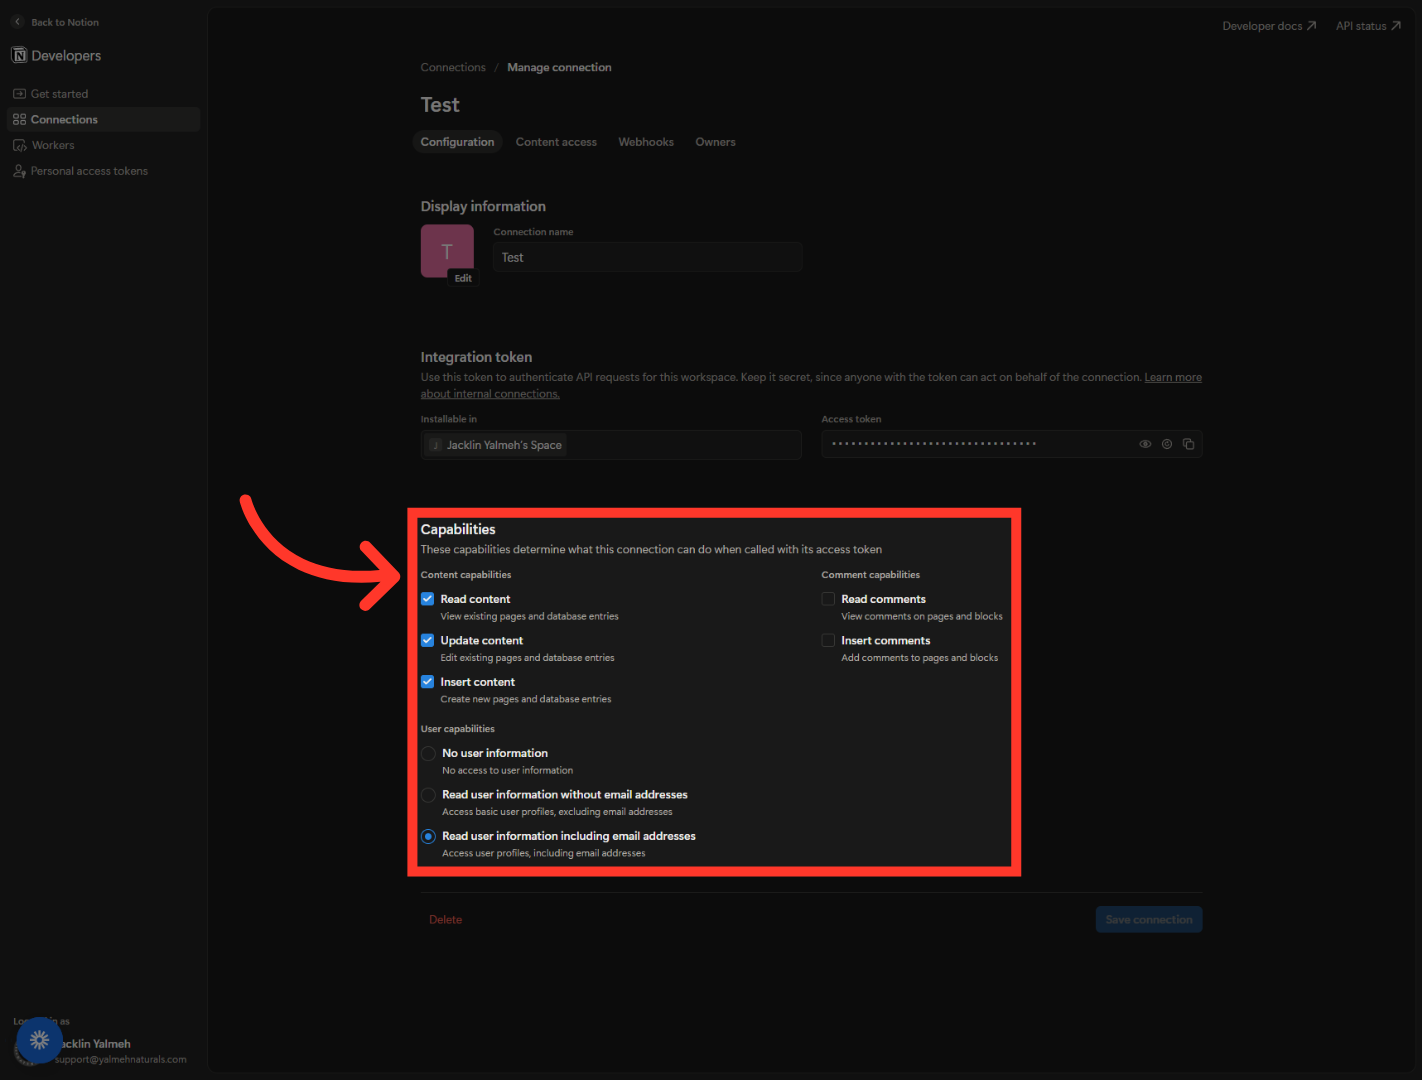The height and width of the screenshot is (1080, 1422).
Task: Click the Display information heading
Action: [x=483, y=206]
